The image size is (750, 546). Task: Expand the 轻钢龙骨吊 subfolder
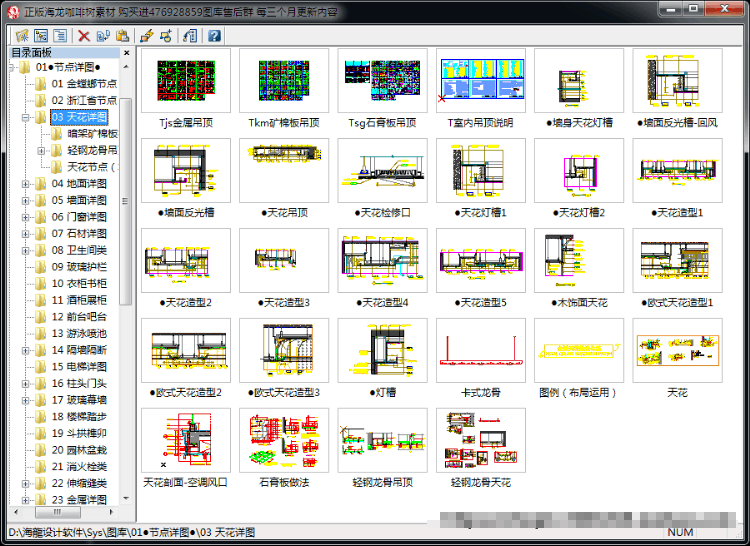[x=41, y=151]
